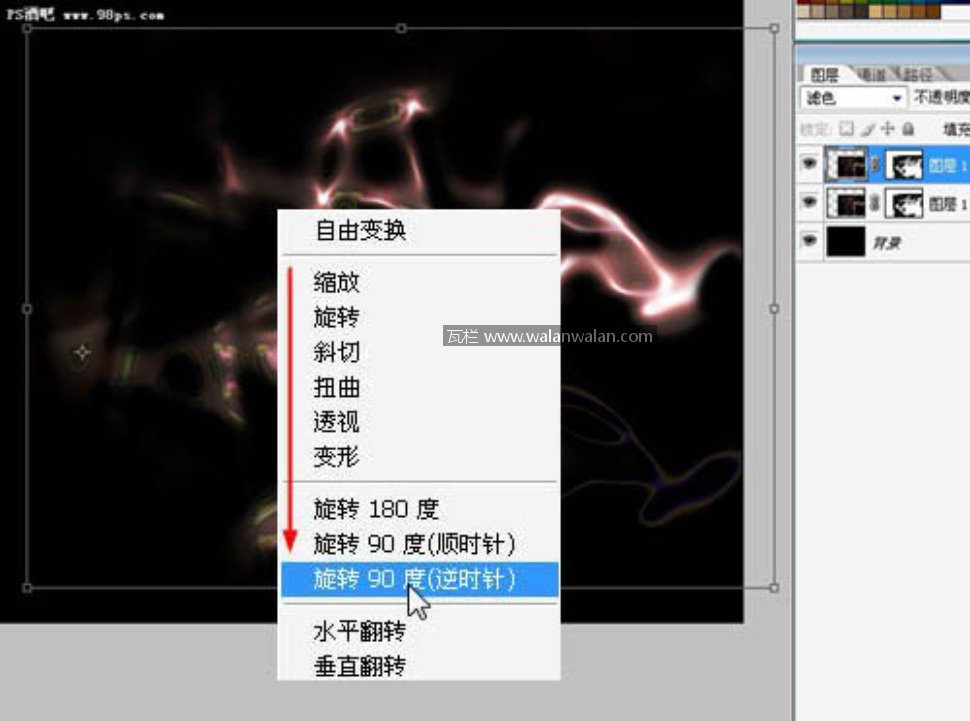Choose 水平翻转 in the context menu
970x721 pixels.
tap(360, 631)
